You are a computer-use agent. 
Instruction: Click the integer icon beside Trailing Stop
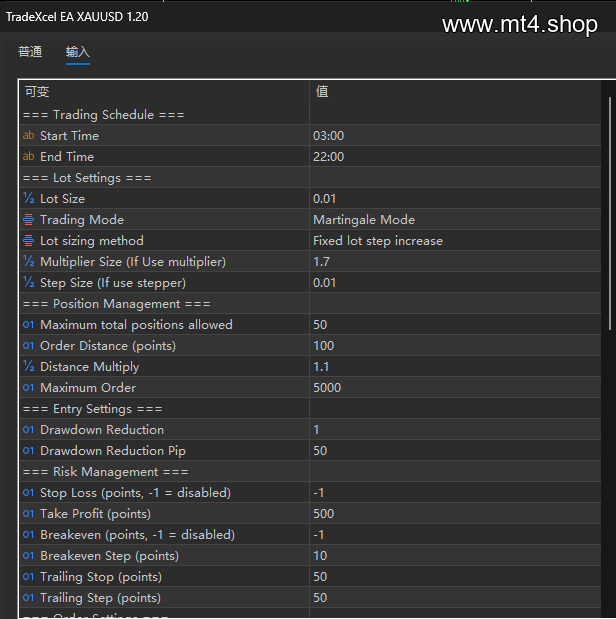click(28, 576)
